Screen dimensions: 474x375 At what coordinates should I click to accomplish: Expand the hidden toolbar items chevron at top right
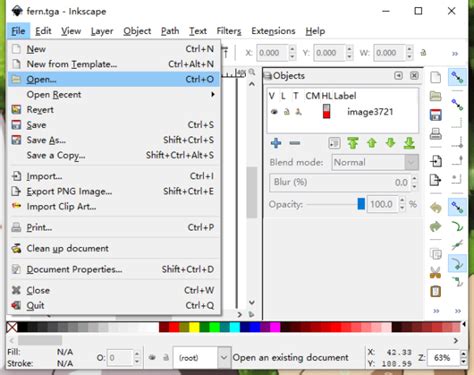(x=455, y=54)
